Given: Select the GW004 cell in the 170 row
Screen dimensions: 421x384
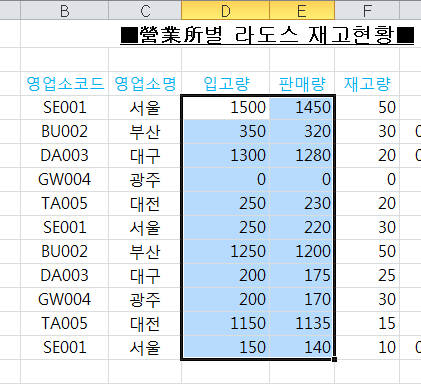Looking at the screenshot, I should click(65, 300).
